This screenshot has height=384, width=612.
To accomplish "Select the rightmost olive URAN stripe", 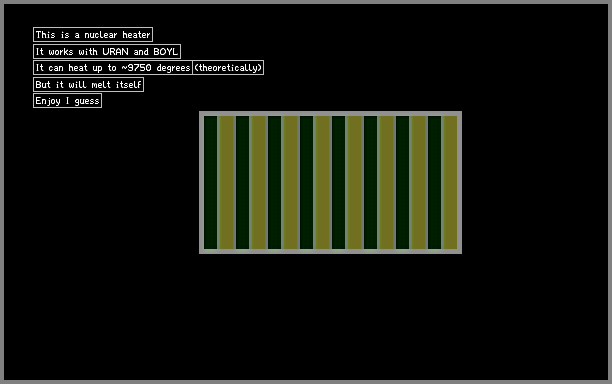I will (450, 182).
